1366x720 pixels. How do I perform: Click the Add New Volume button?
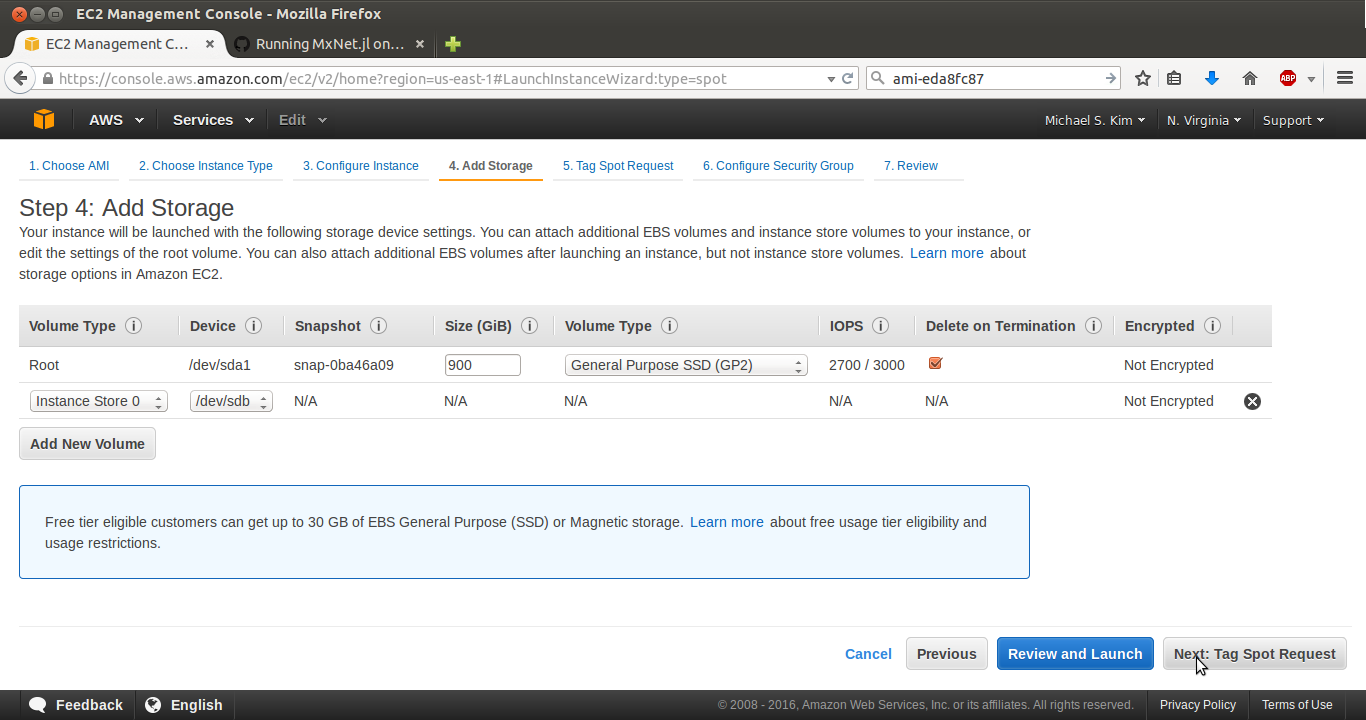pos(87,444)
